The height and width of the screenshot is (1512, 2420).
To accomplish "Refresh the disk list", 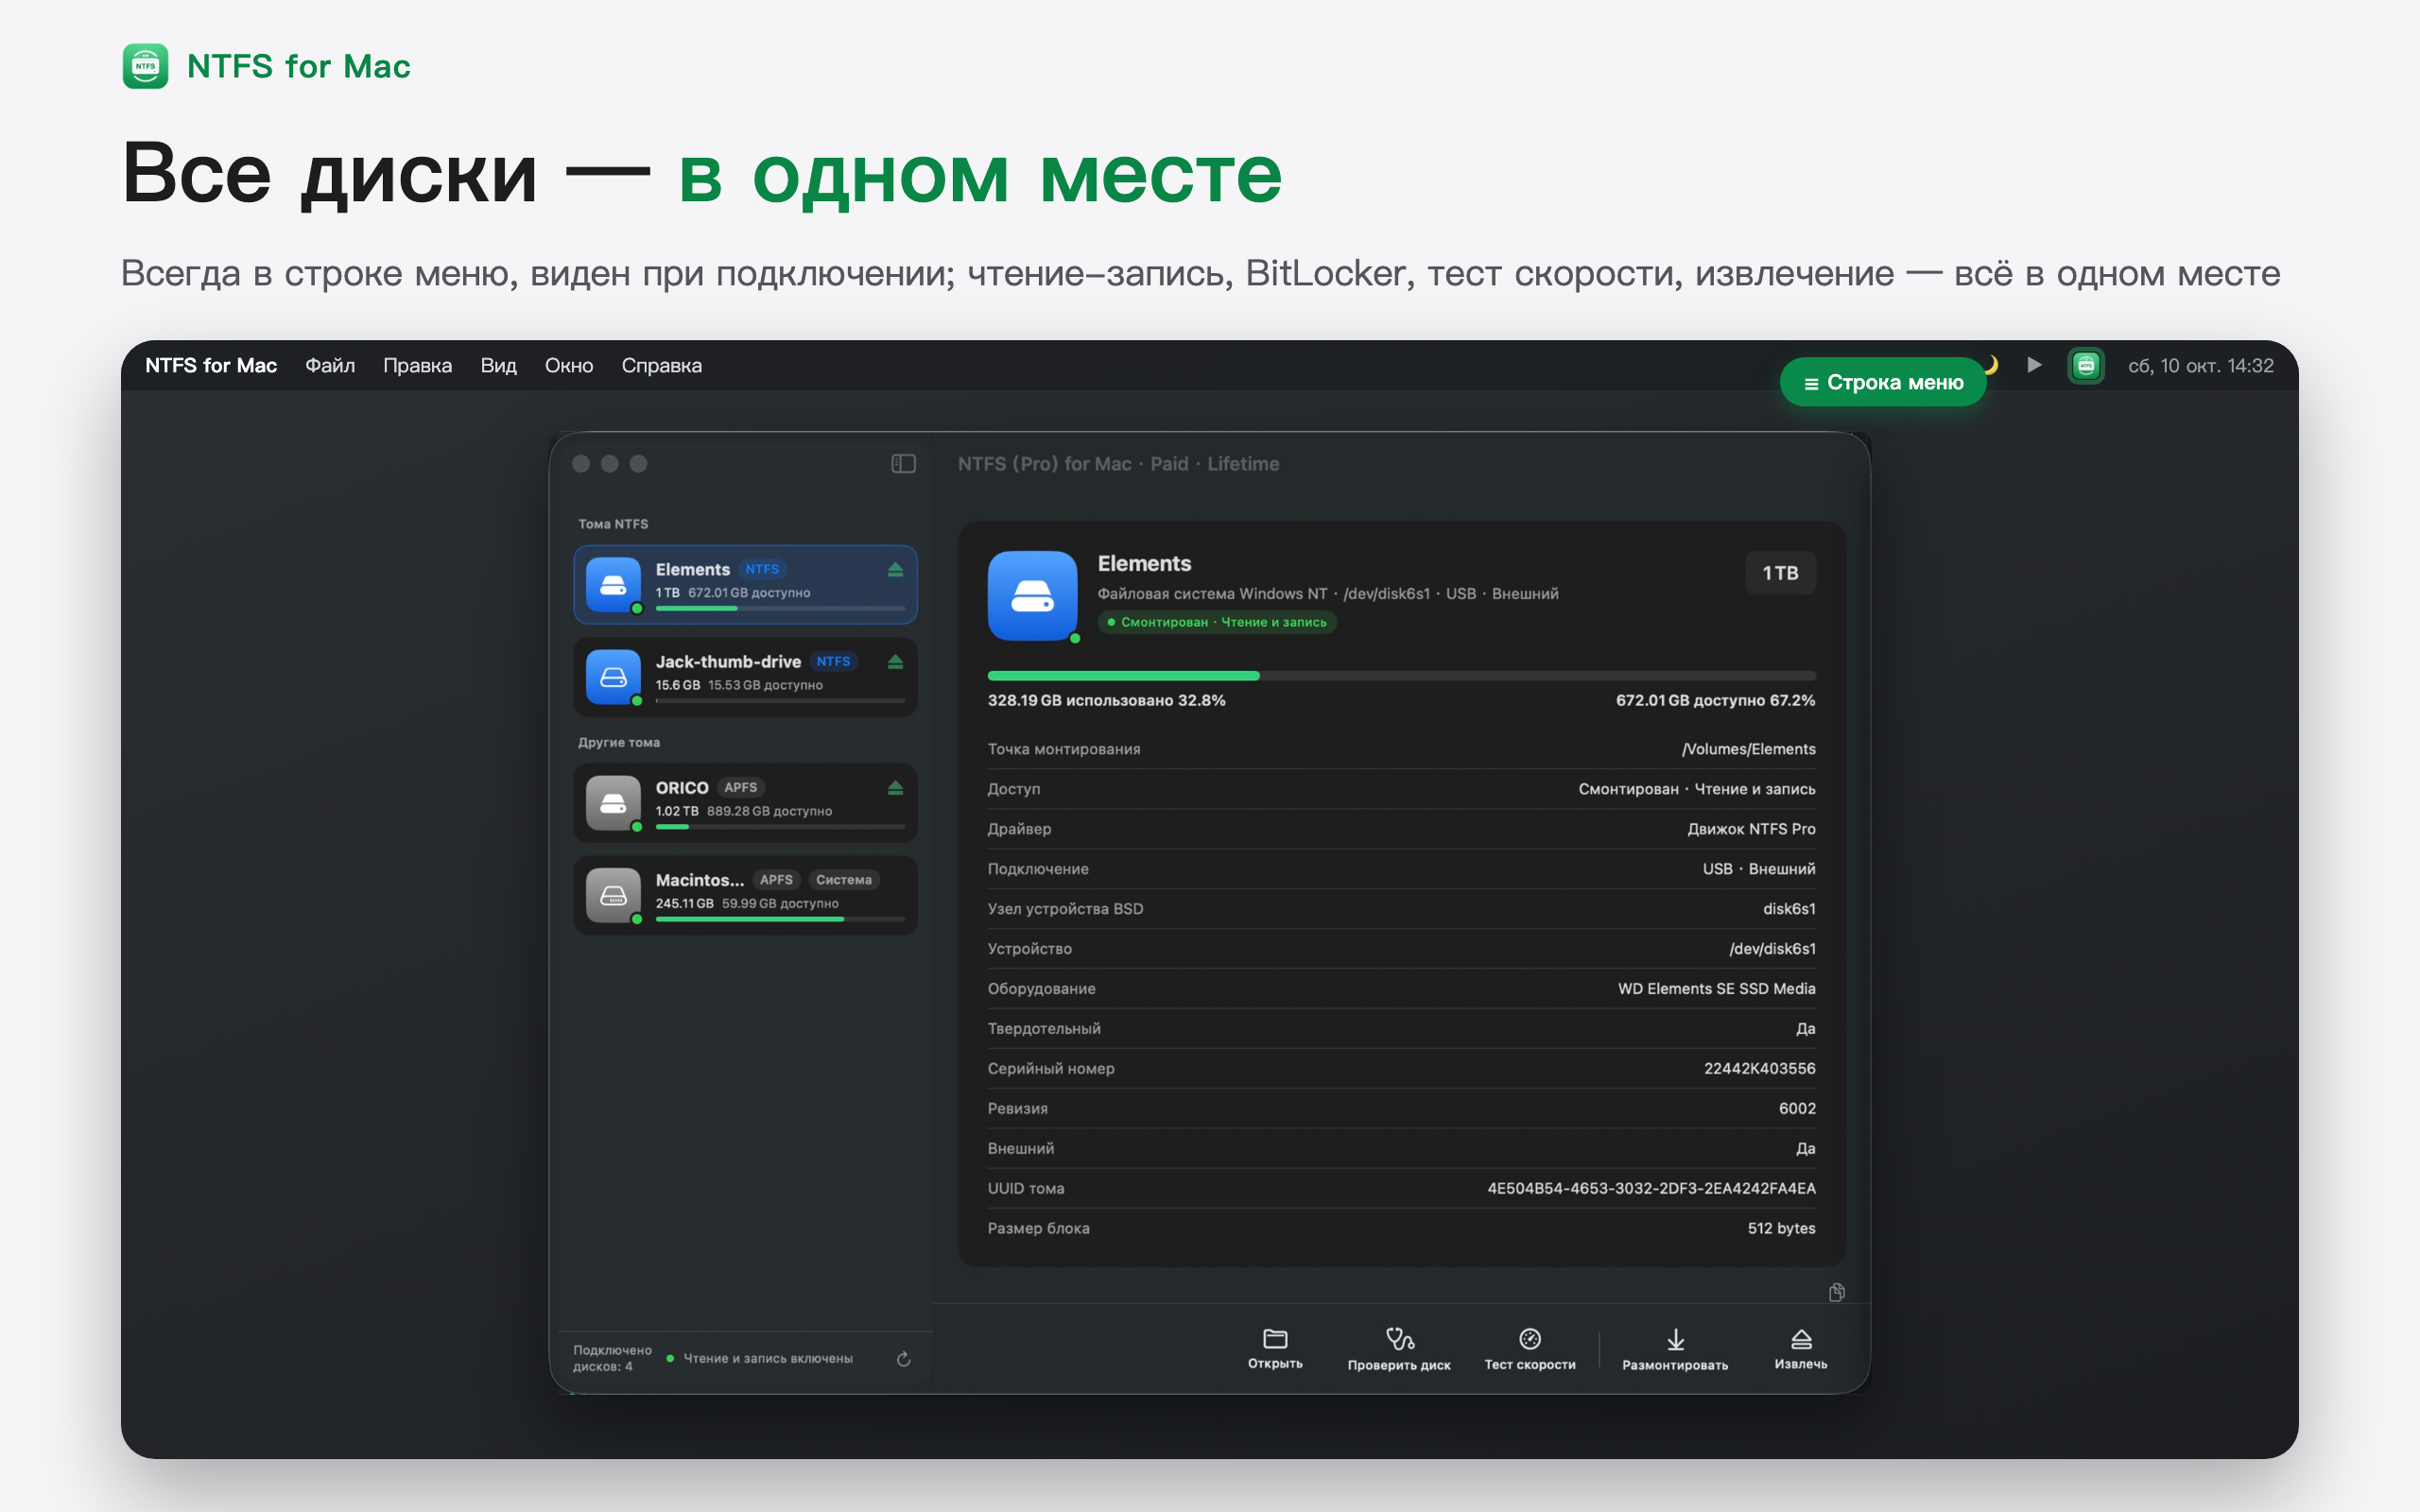I will pos(903,1358).
